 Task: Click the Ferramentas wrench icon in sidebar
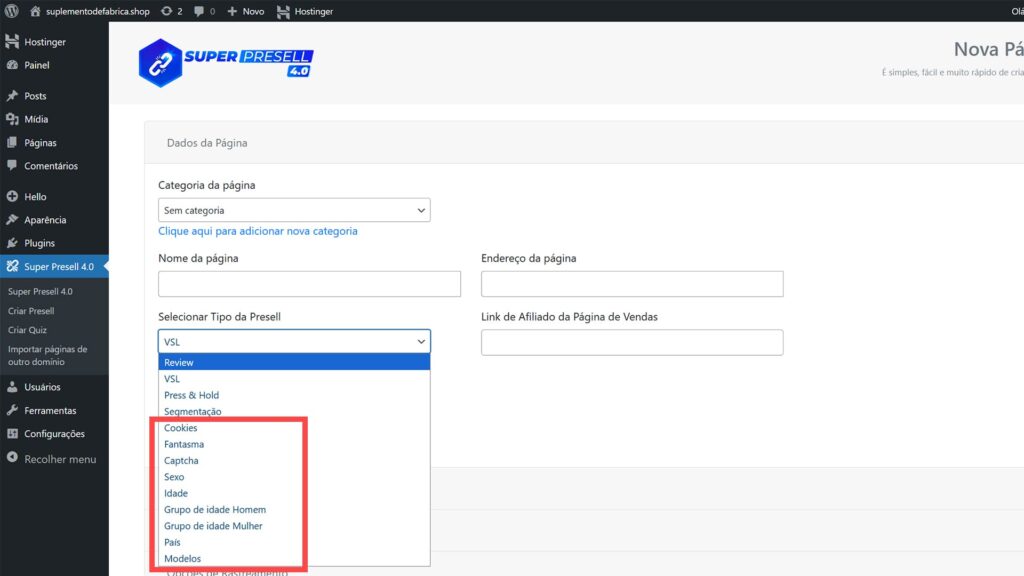pyautogui.click(x=12, y=410)
